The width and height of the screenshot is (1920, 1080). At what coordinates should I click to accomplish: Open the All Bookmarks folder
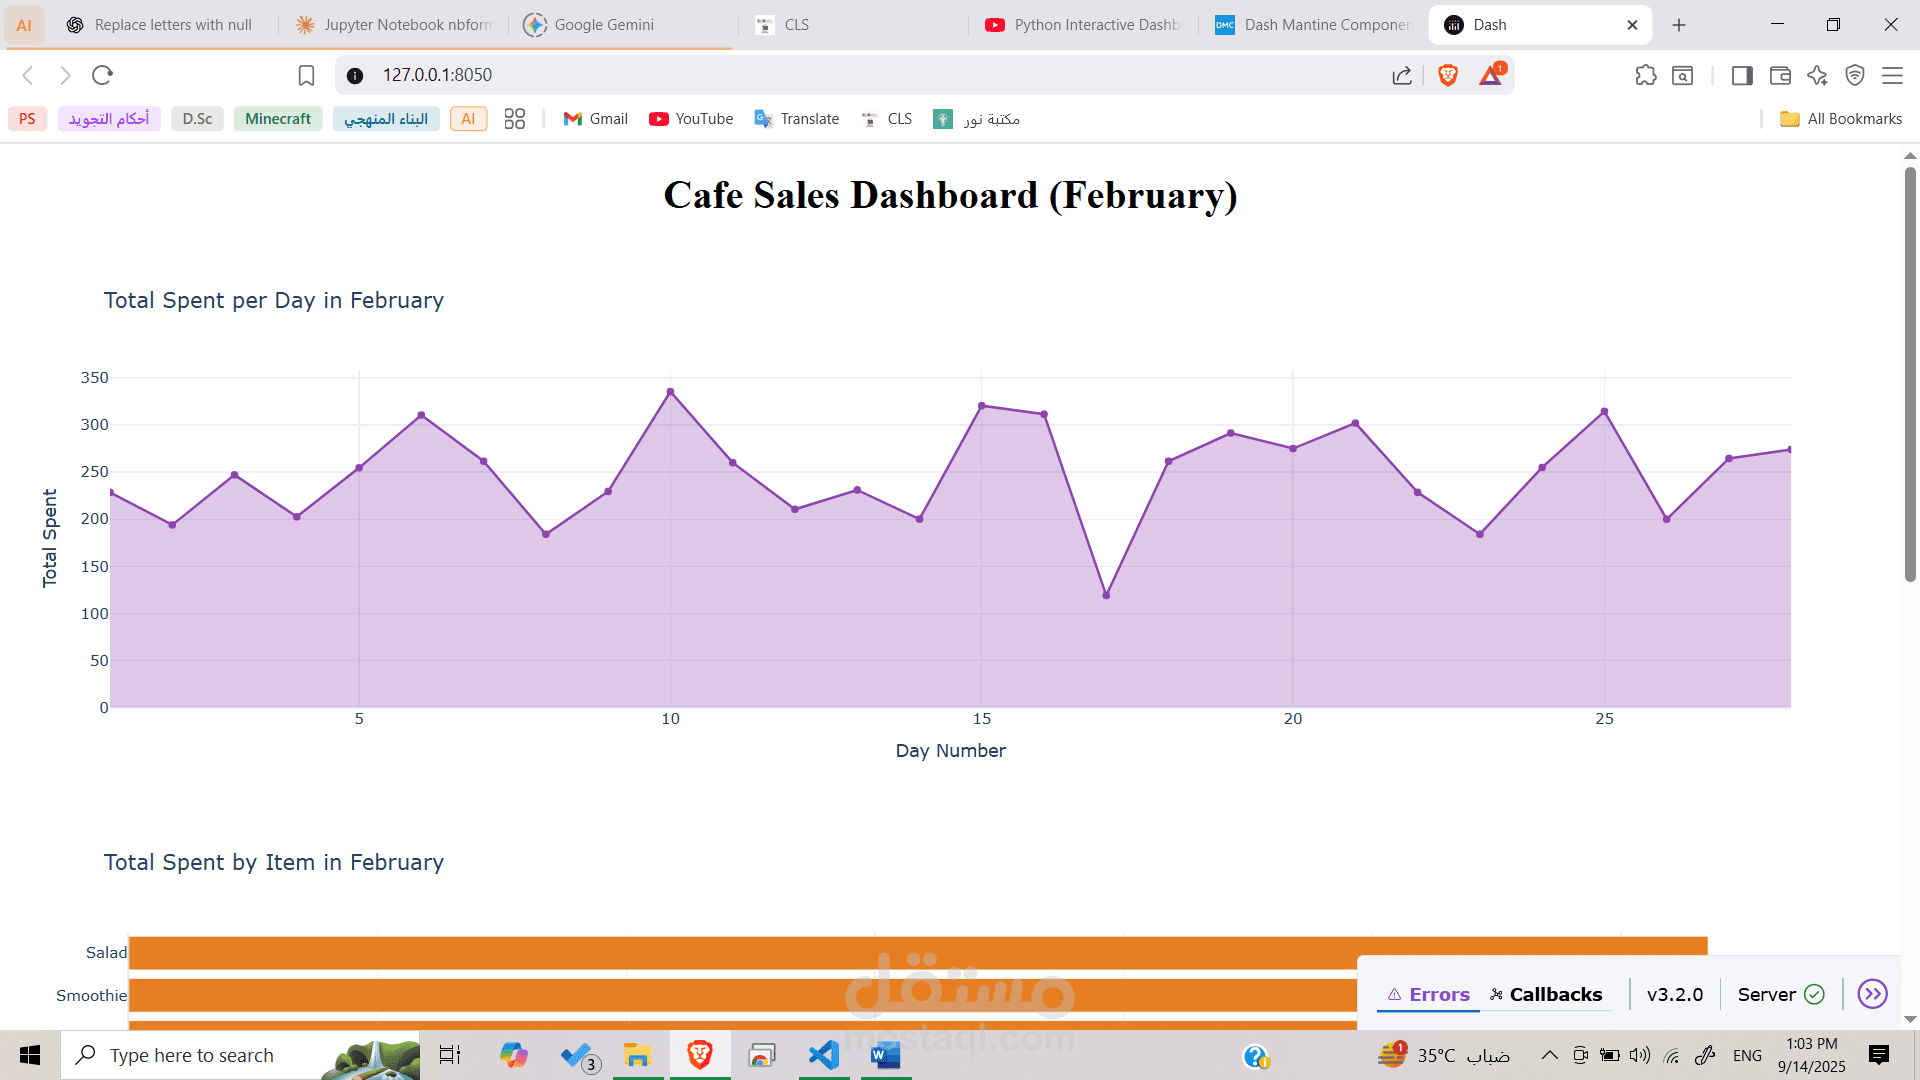pos(1841,119)
